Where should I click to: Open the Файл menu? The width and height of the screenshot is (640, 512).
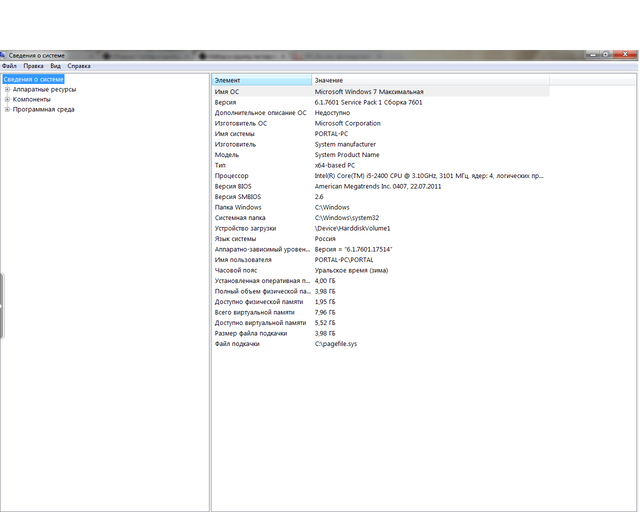(x=9, y=66)
